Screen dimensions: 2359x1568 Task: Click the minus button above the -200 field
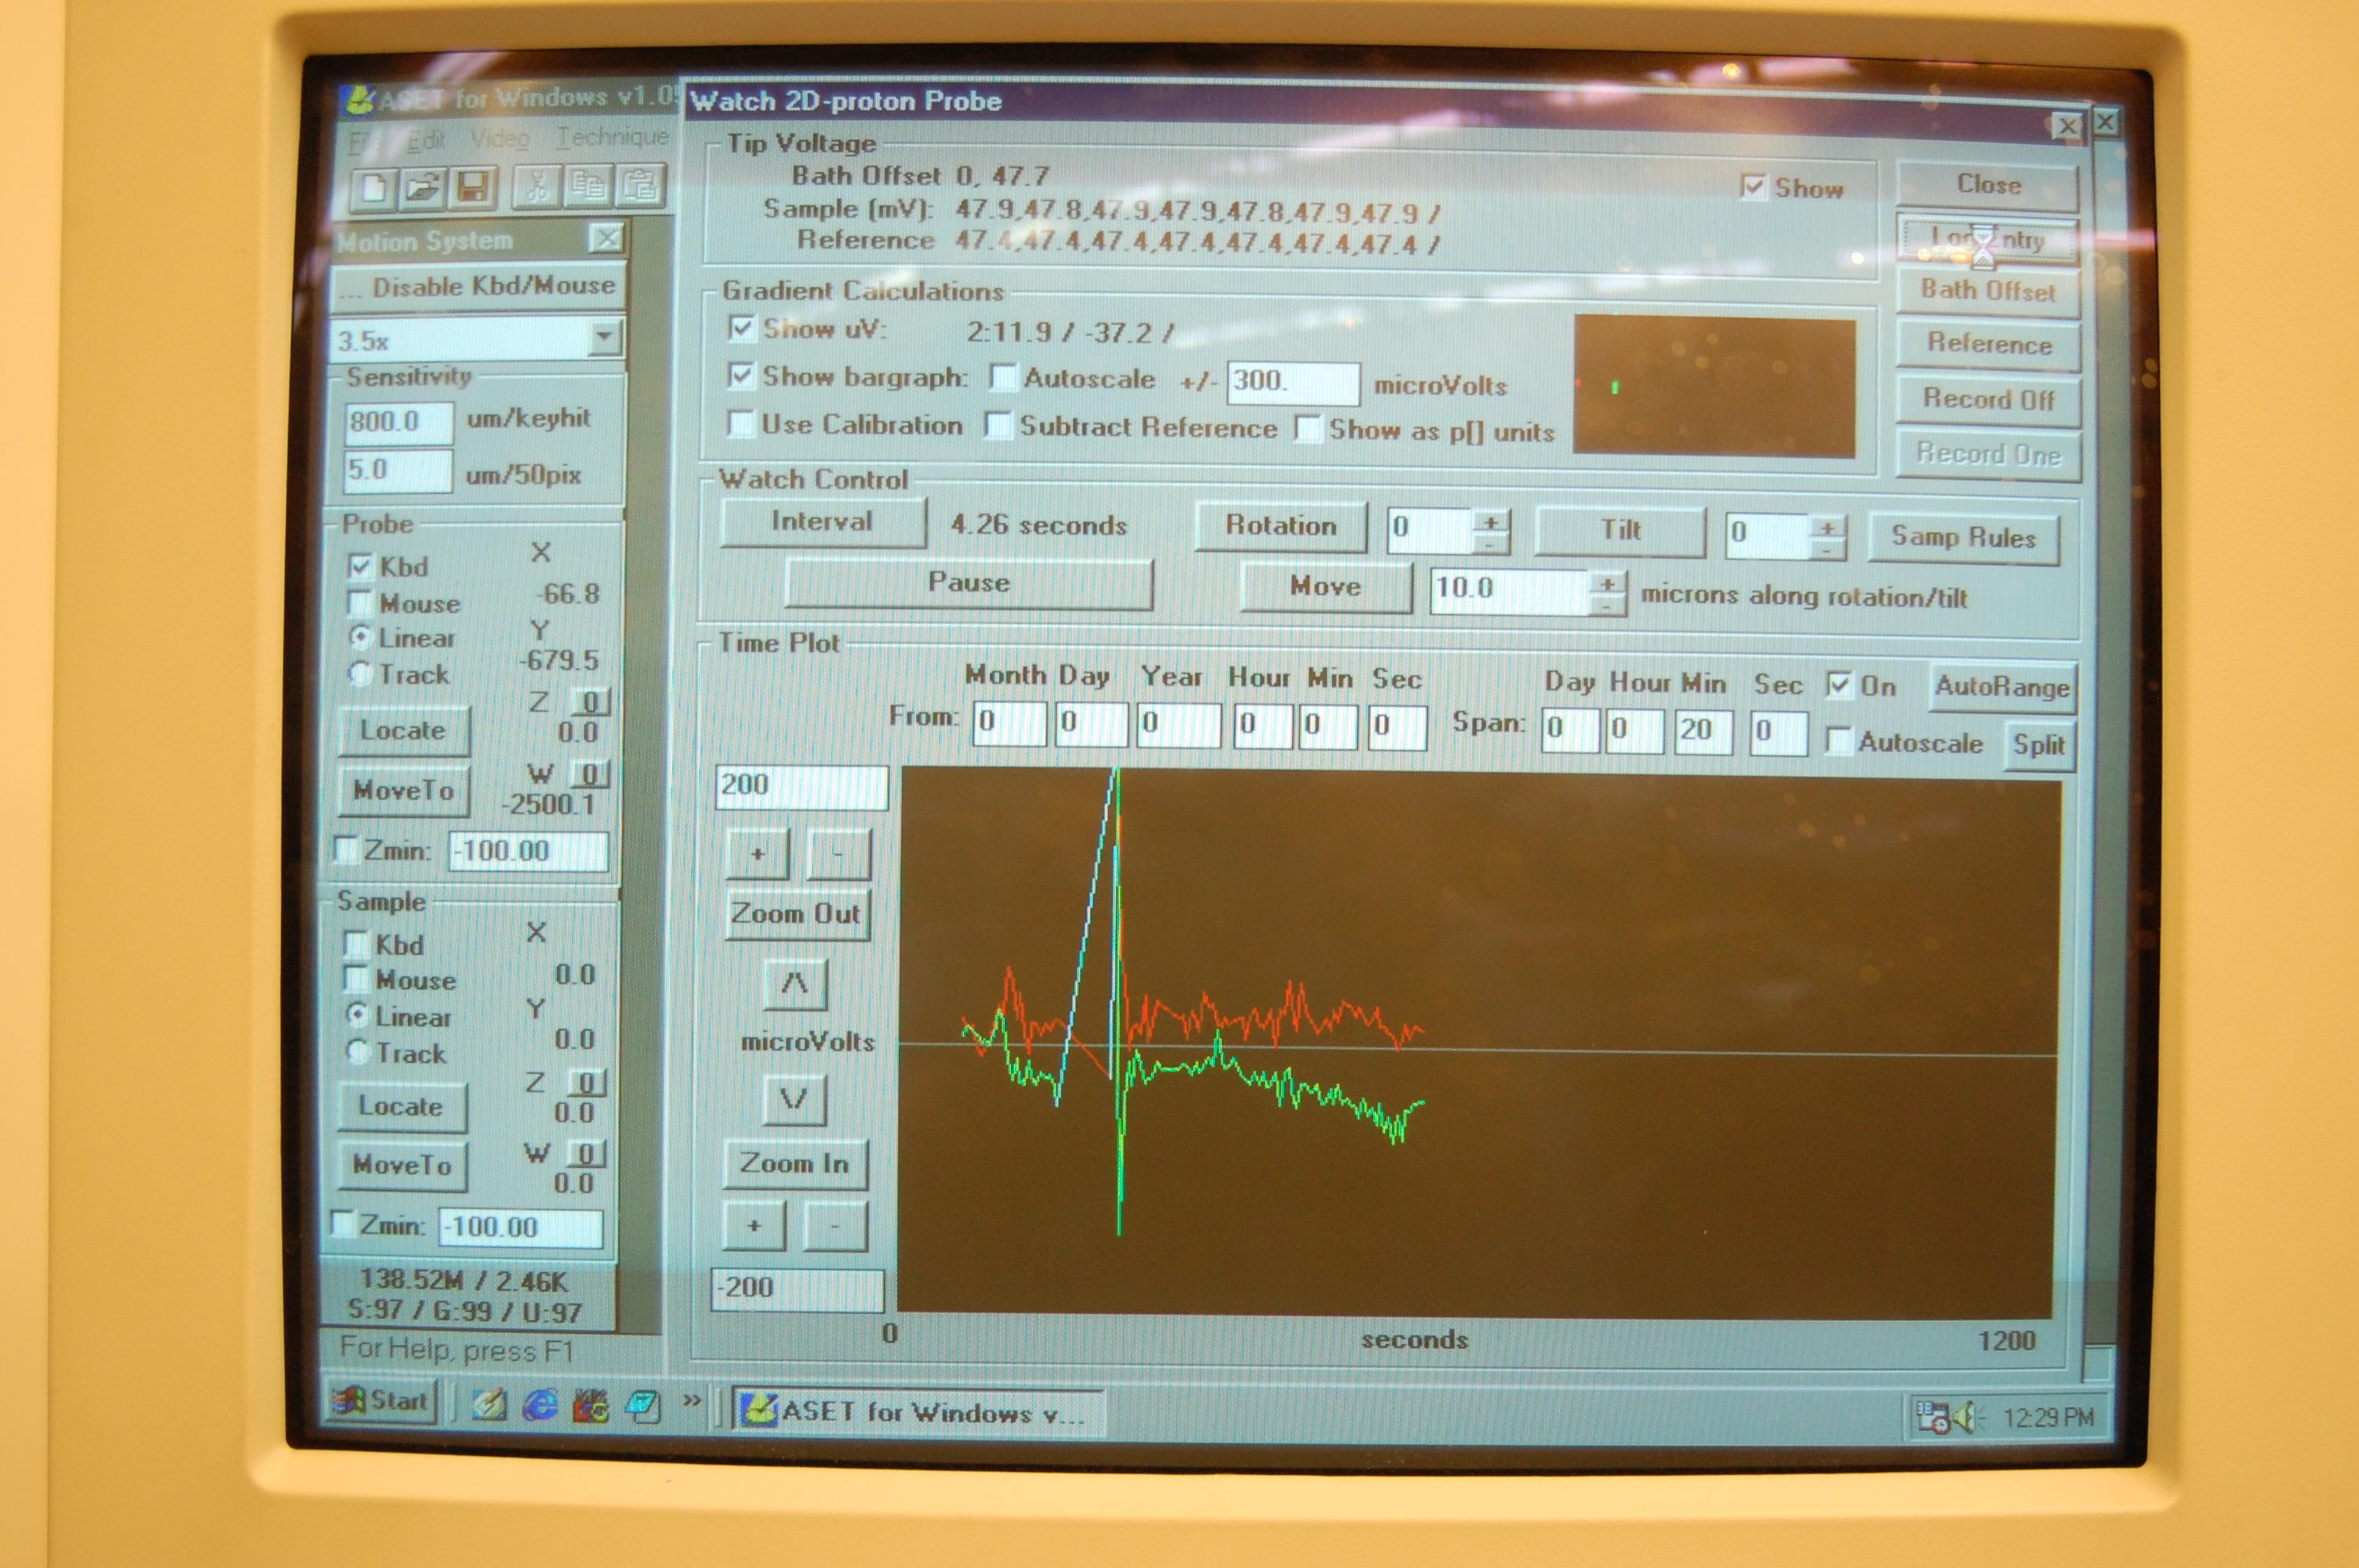pyautogui.click(x=835, y=1226)
